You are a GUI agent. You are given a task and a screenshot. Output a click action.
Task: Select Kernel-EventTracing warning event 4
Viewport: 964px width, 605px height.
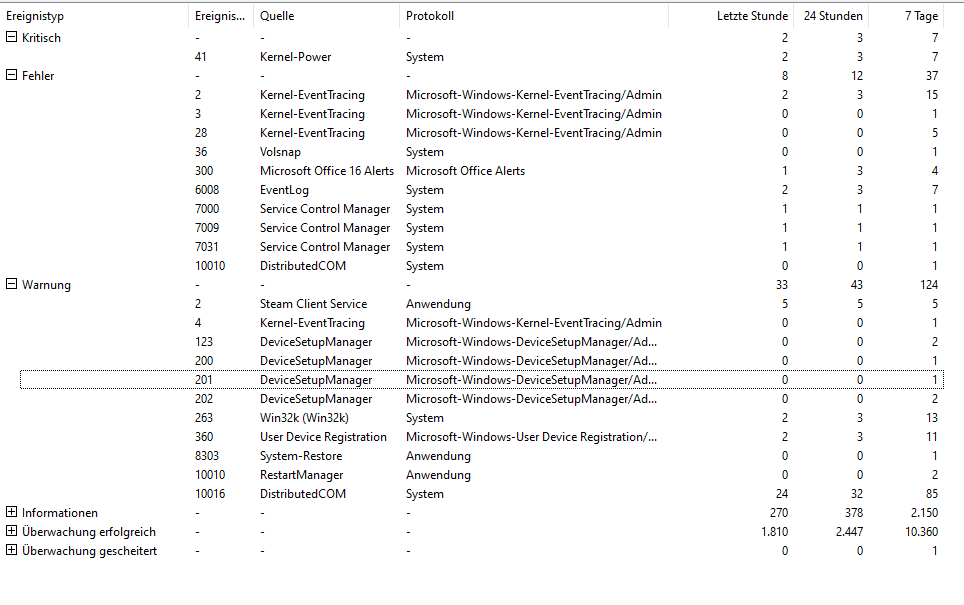click(481, 323)
